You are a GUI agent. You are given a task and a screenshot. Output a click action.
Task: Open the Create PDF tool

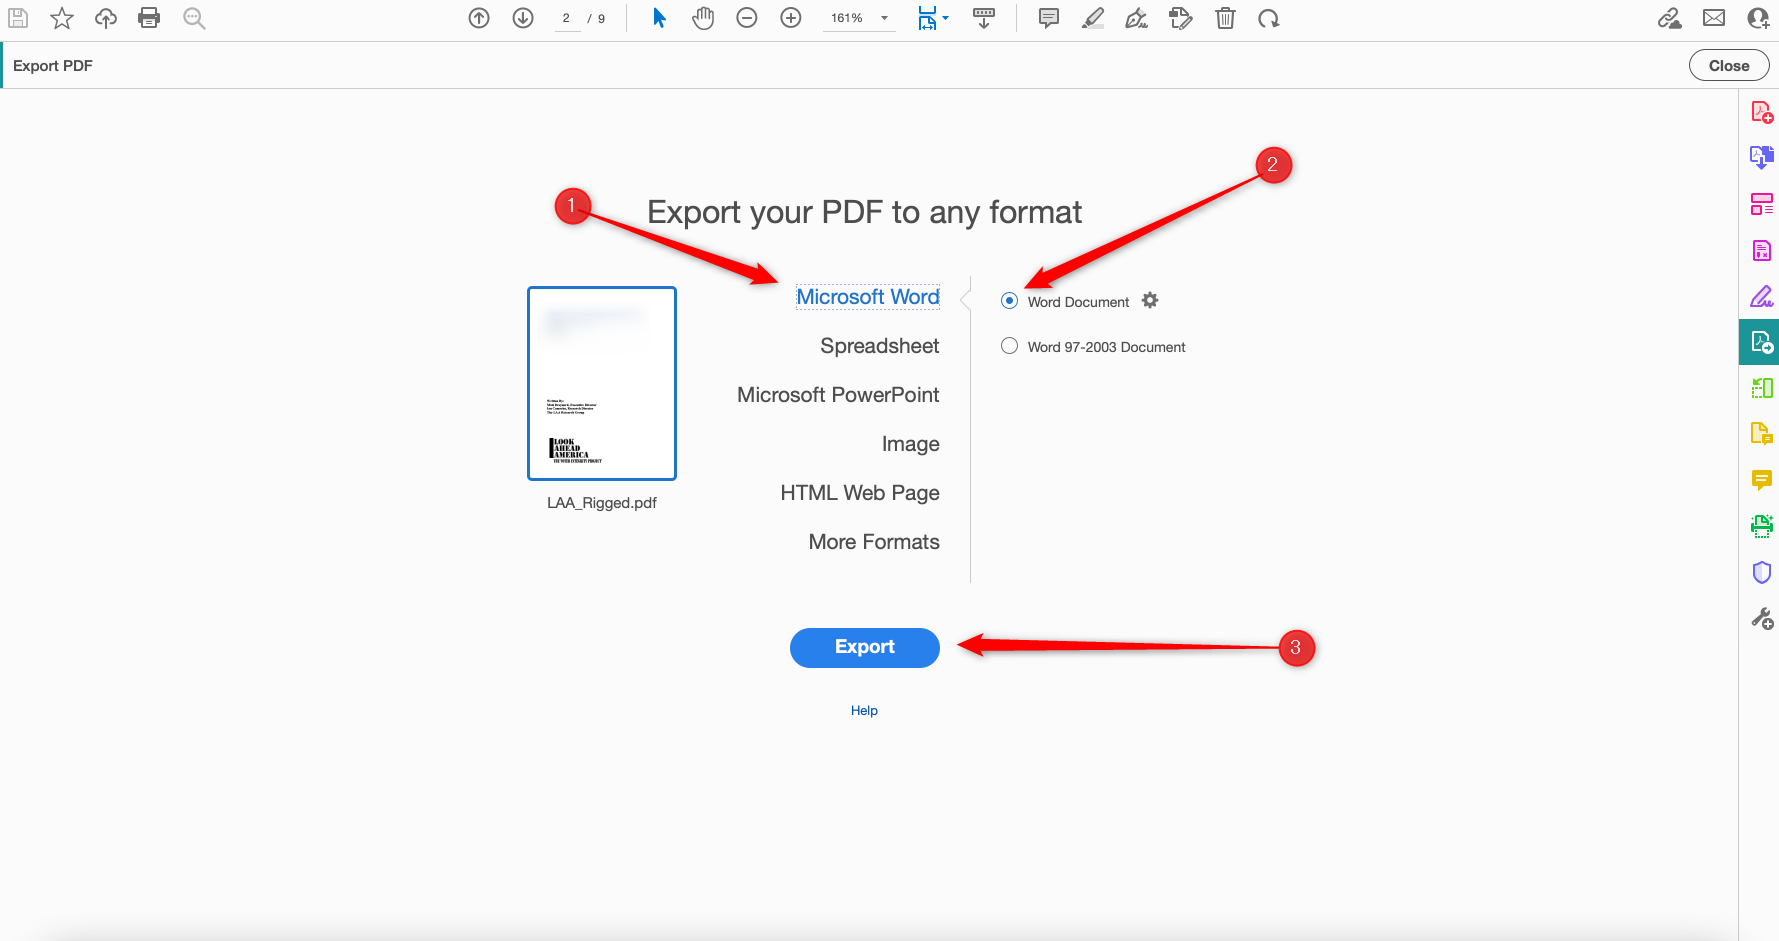tap(1762, 112)
